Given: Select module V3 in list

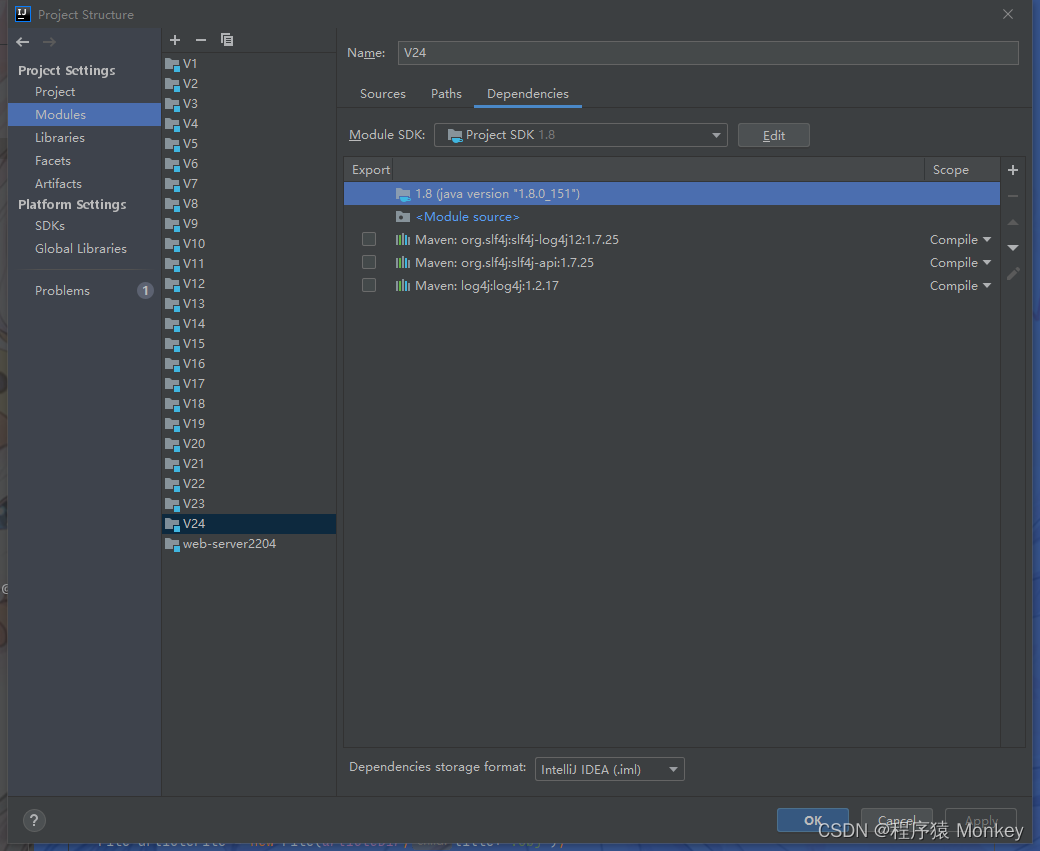Looking at the screenshot, I should pyautogui.click(x=249, y=104).
